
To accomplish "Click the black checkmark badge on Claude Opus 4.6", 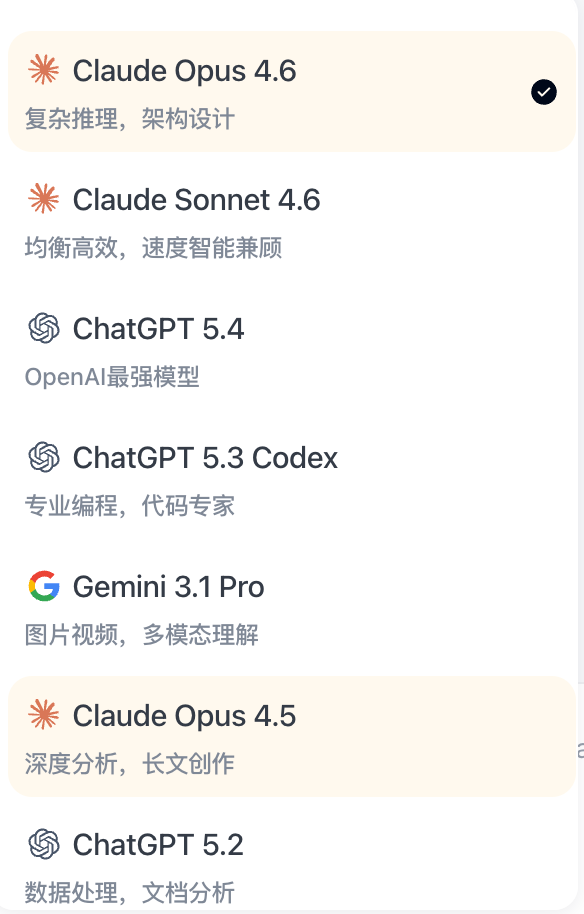I will [x=543, y=92].
